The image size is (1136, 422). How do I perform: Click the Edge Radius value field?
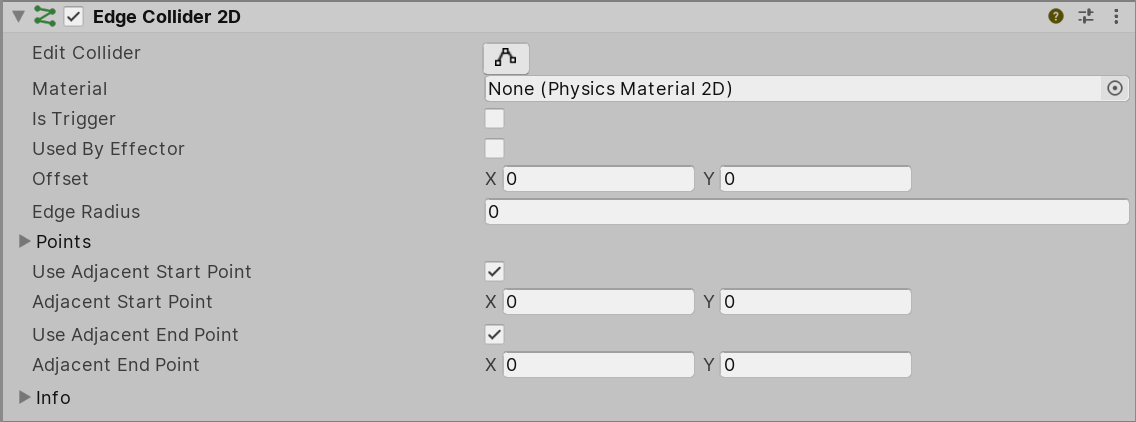[806, 212]
